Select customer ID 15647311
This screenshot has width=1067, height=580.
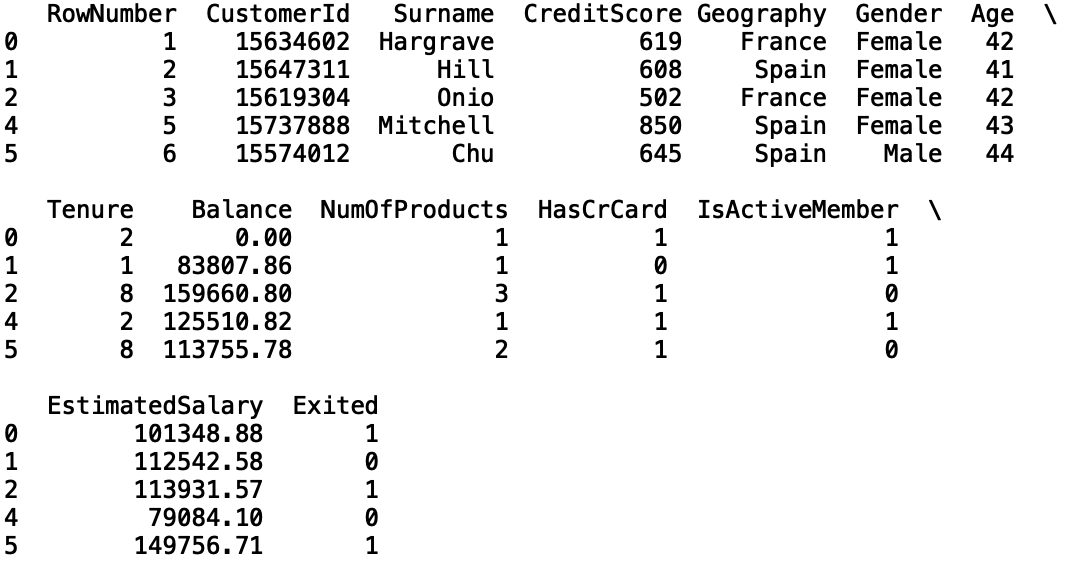pyautogui.click(x=293, y=70)
